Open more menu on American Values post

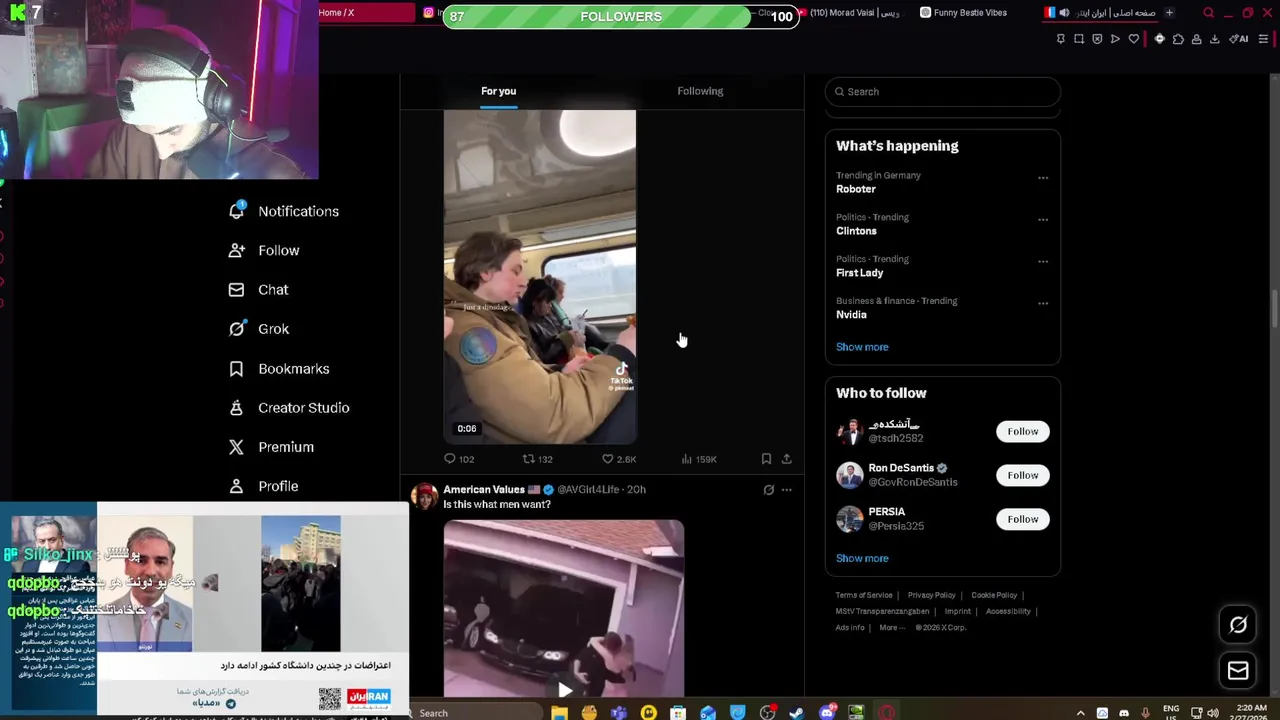(x=786, y=490)
